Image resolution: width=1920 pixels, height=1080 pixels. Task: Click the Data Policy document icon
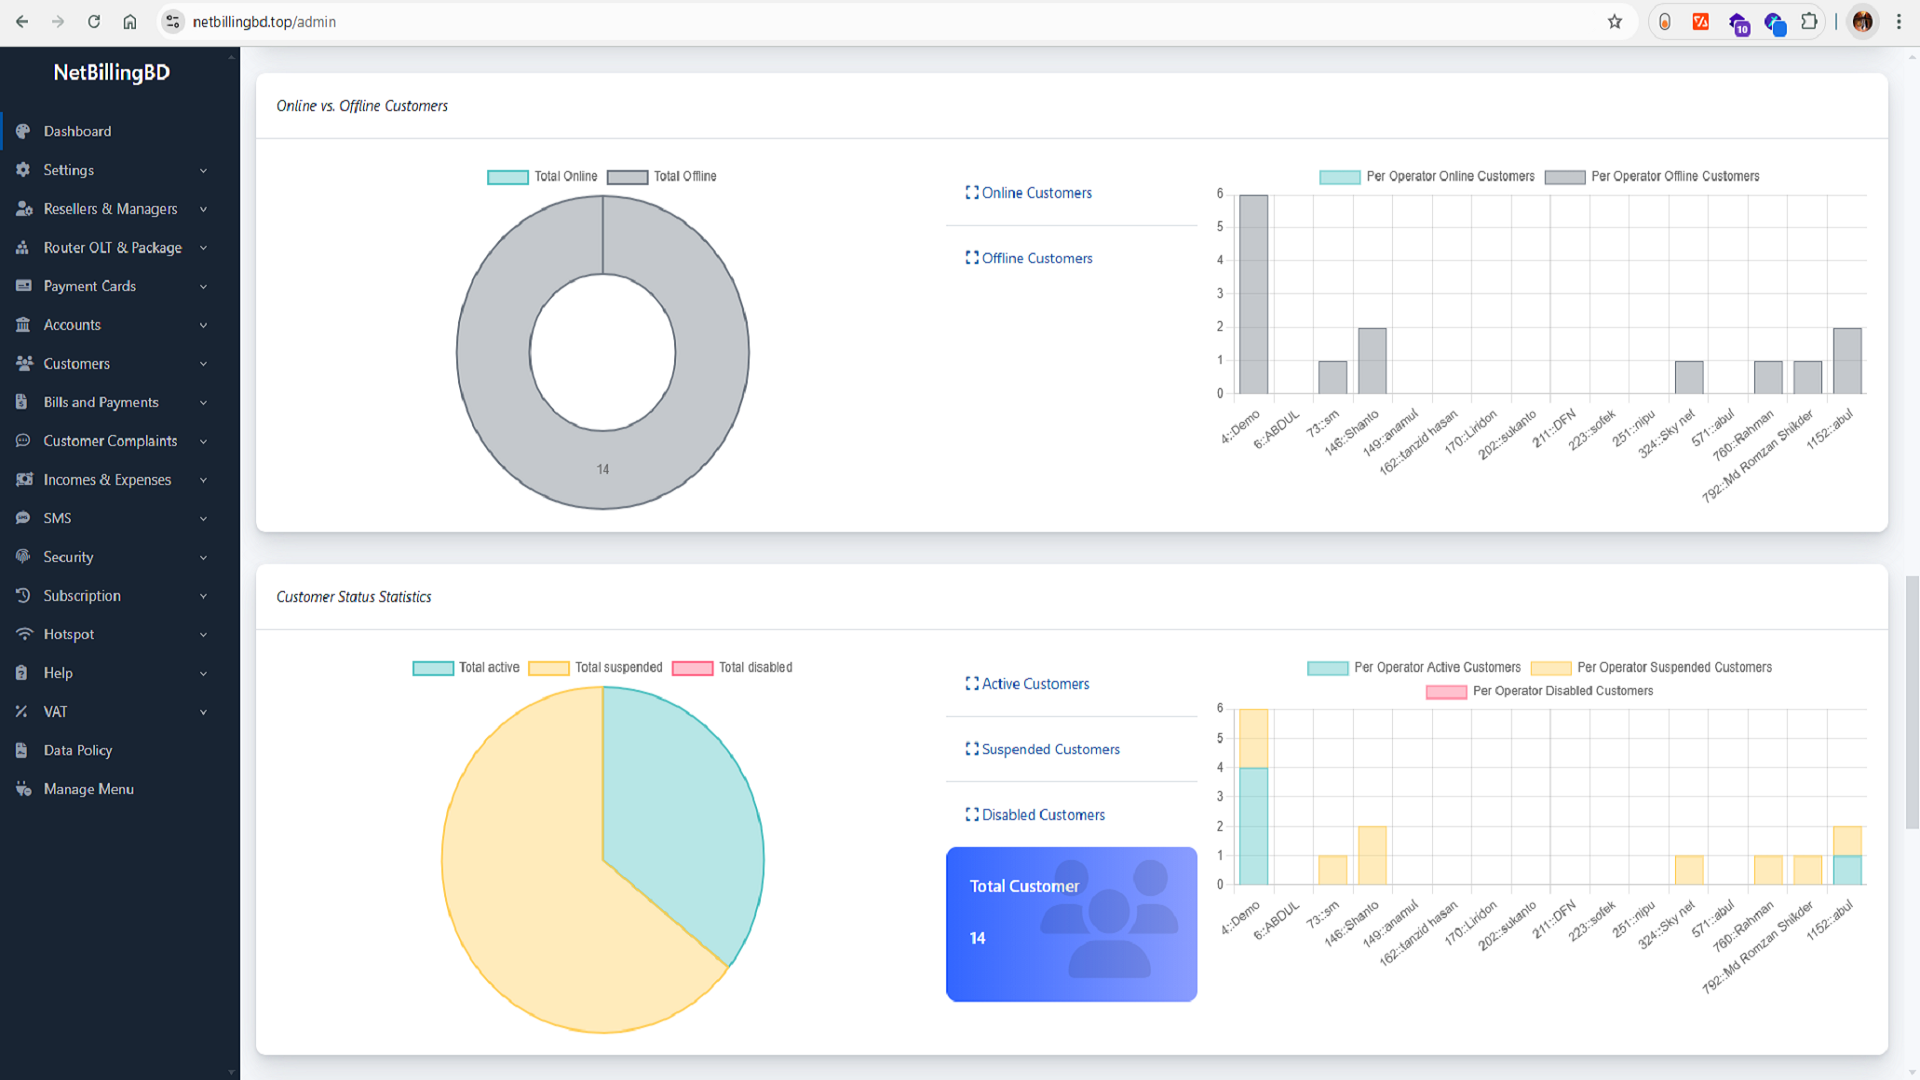click(23, 750)
